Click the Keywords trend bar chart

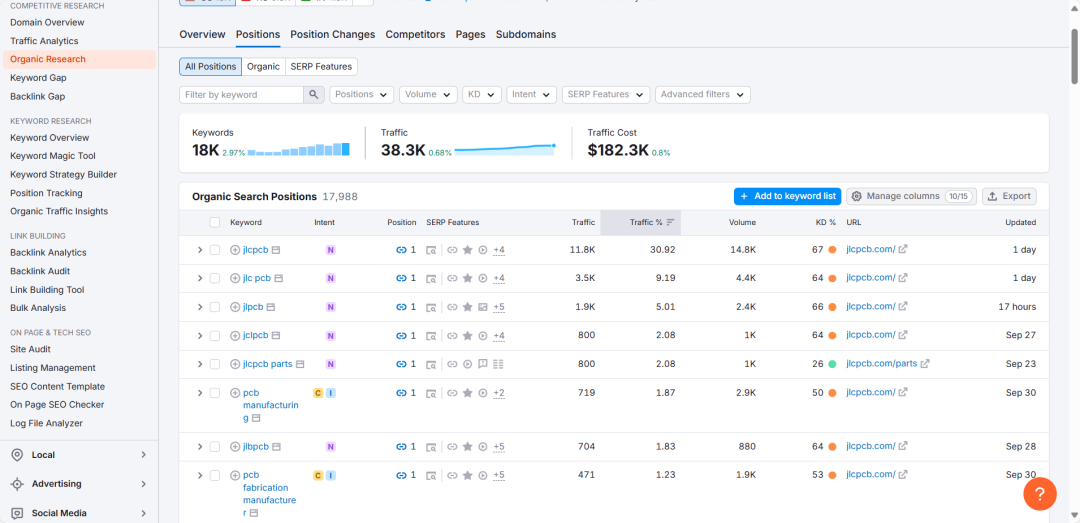tap(299, 150)
